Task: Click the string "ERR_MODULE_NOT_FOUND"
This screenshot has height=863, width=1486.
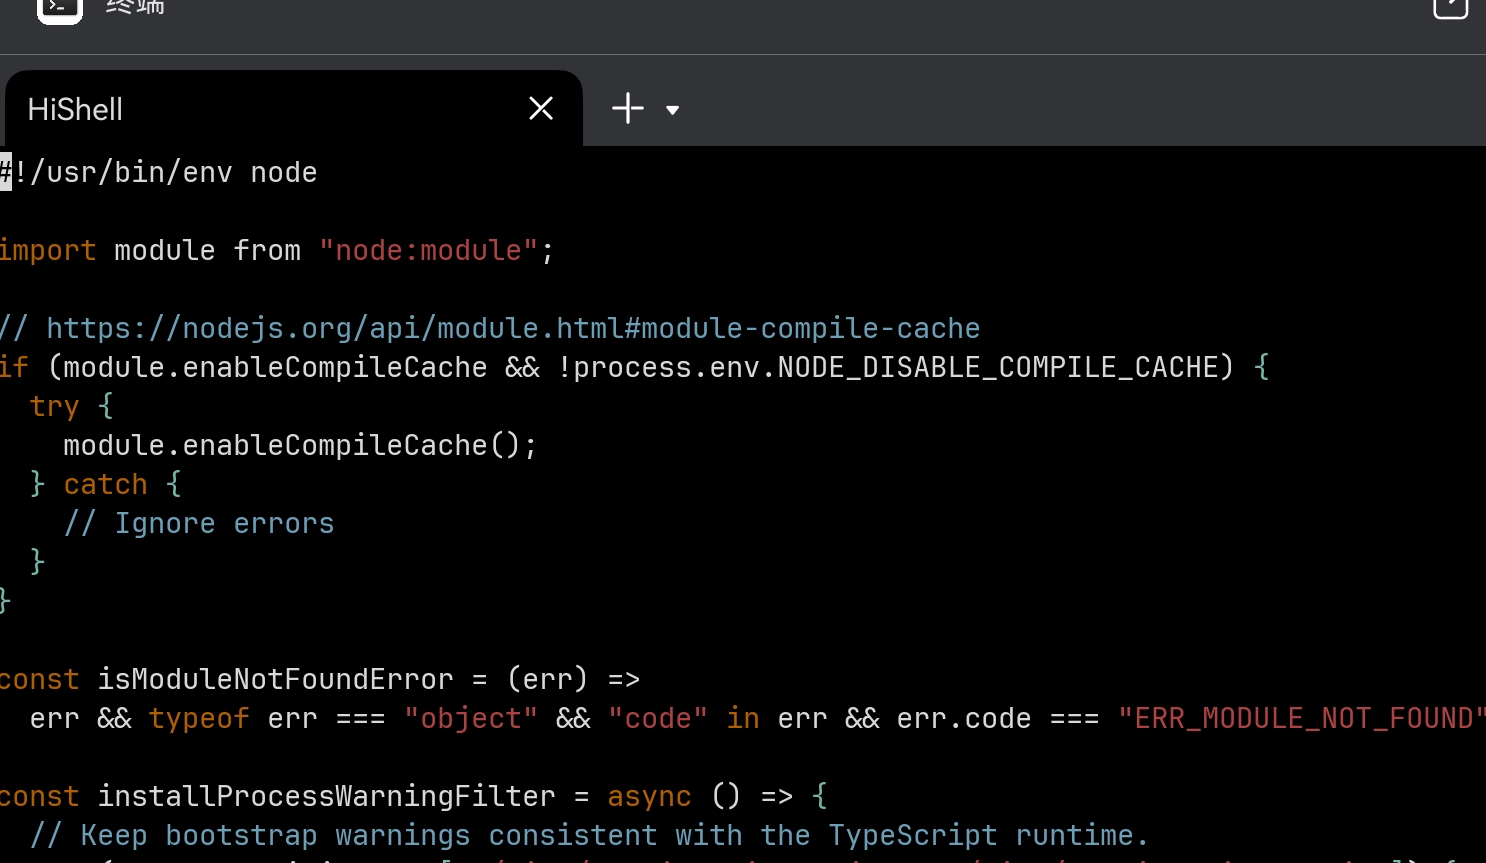Action: point(1301,718)
